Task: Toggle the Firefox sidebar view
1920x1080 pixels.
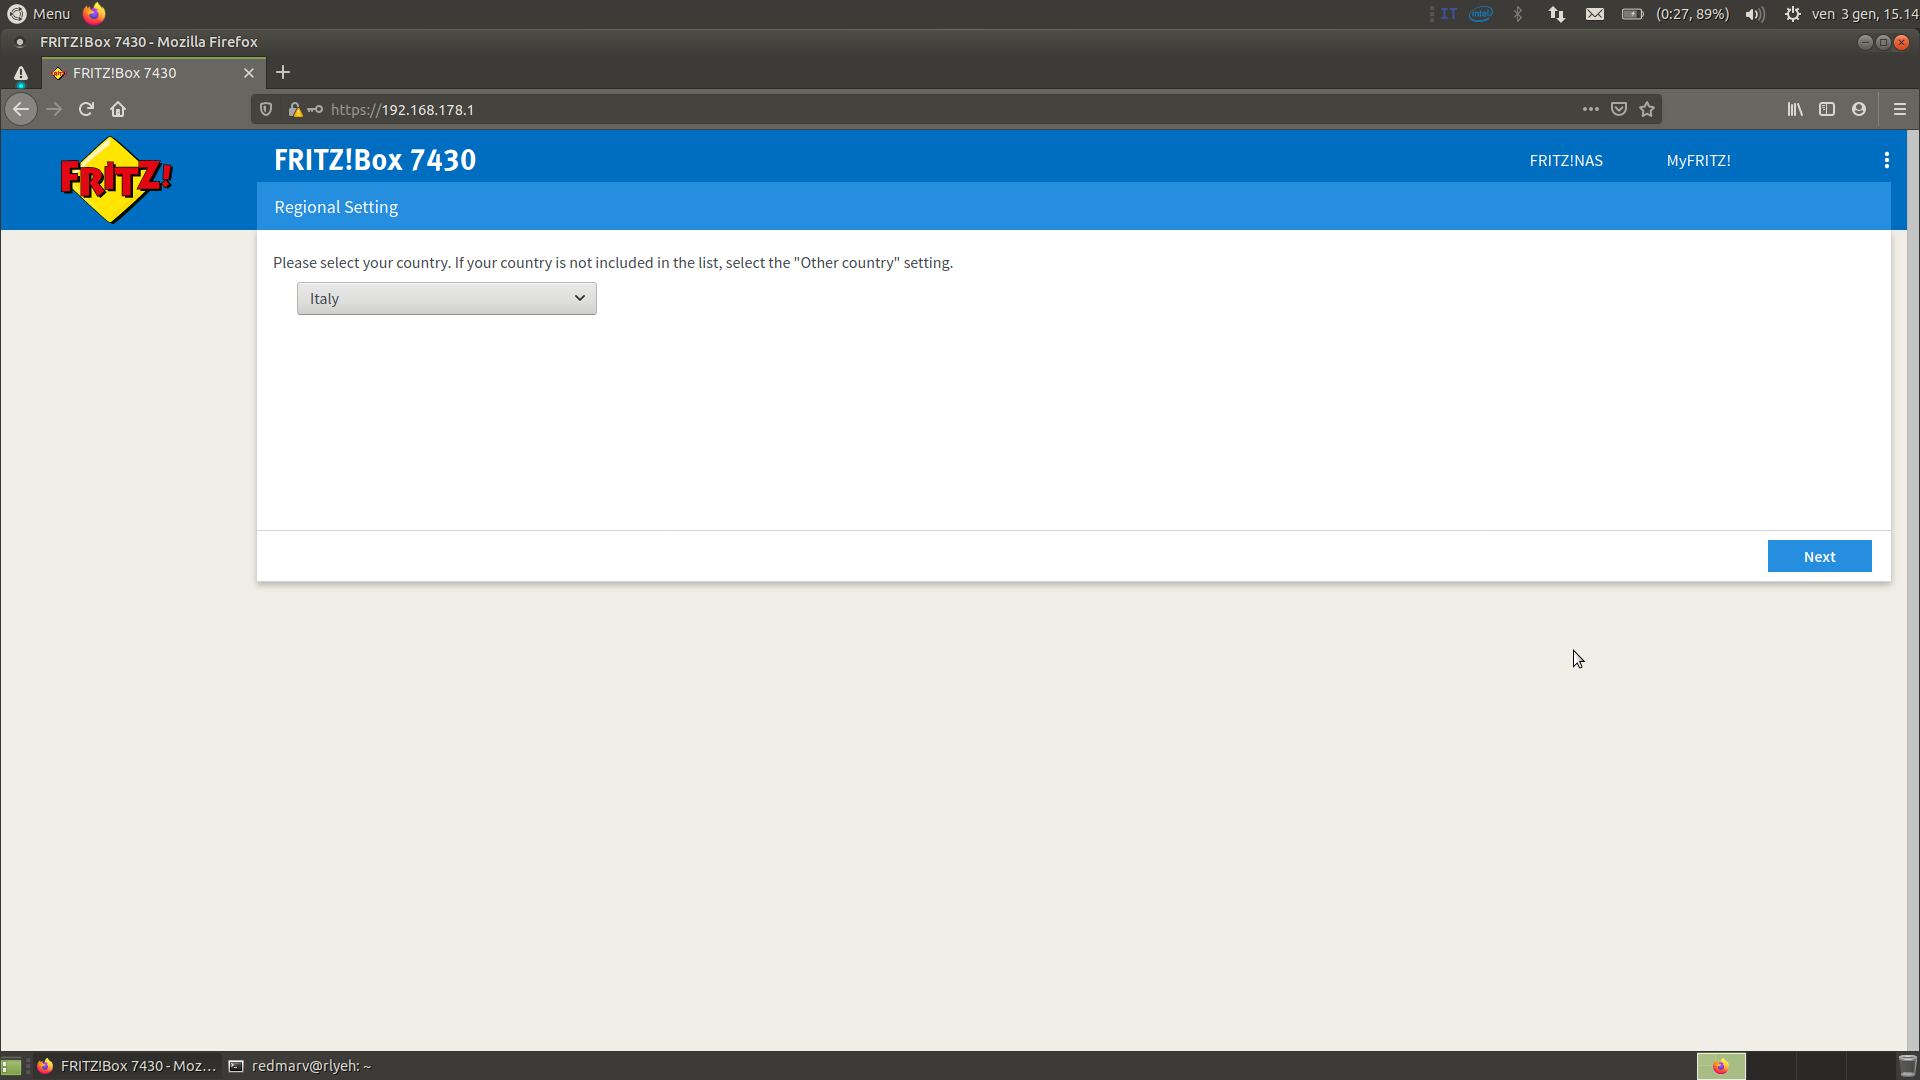Action: pos(1827,109)
